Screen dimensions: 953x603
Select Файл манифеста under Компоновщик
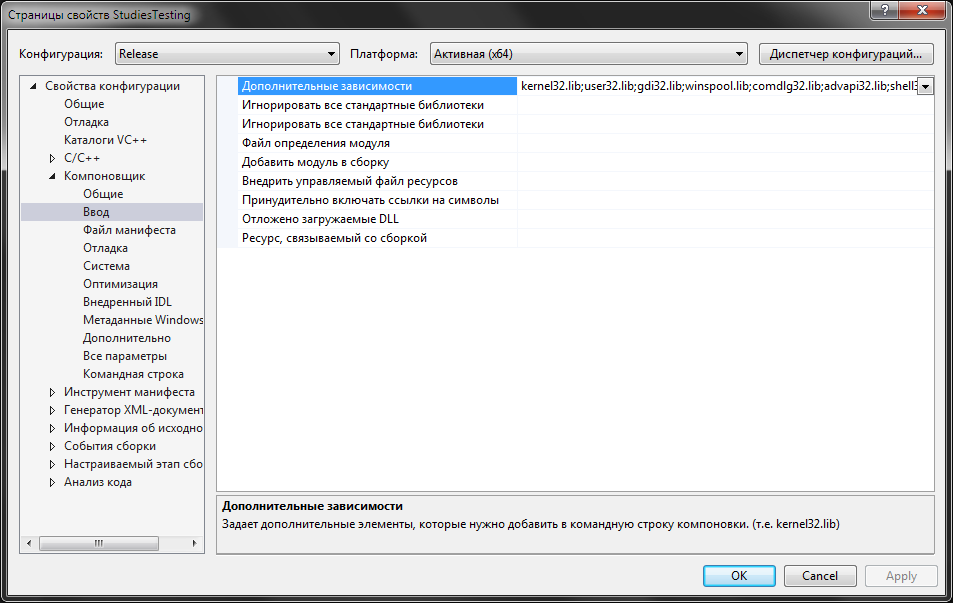pos(129,230)
